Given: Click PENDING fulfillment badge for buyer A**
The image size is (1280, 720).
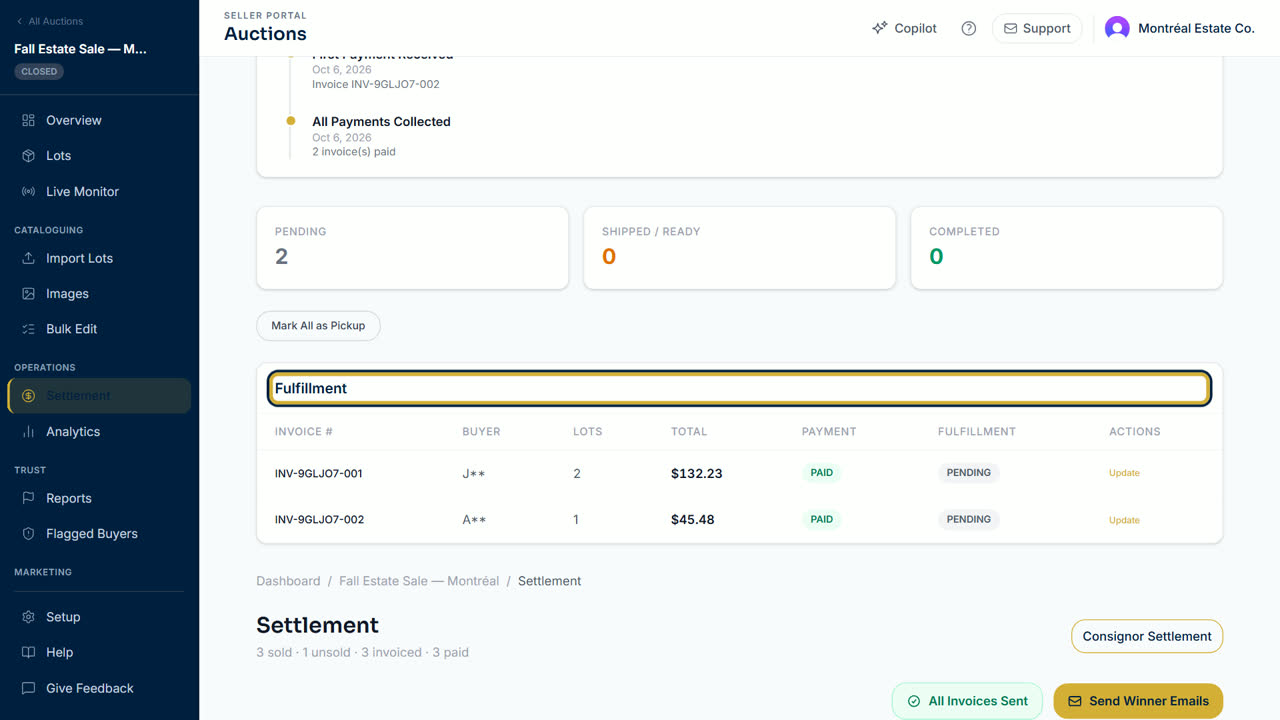Looking at the screenshot, I should tap(968, 520).
